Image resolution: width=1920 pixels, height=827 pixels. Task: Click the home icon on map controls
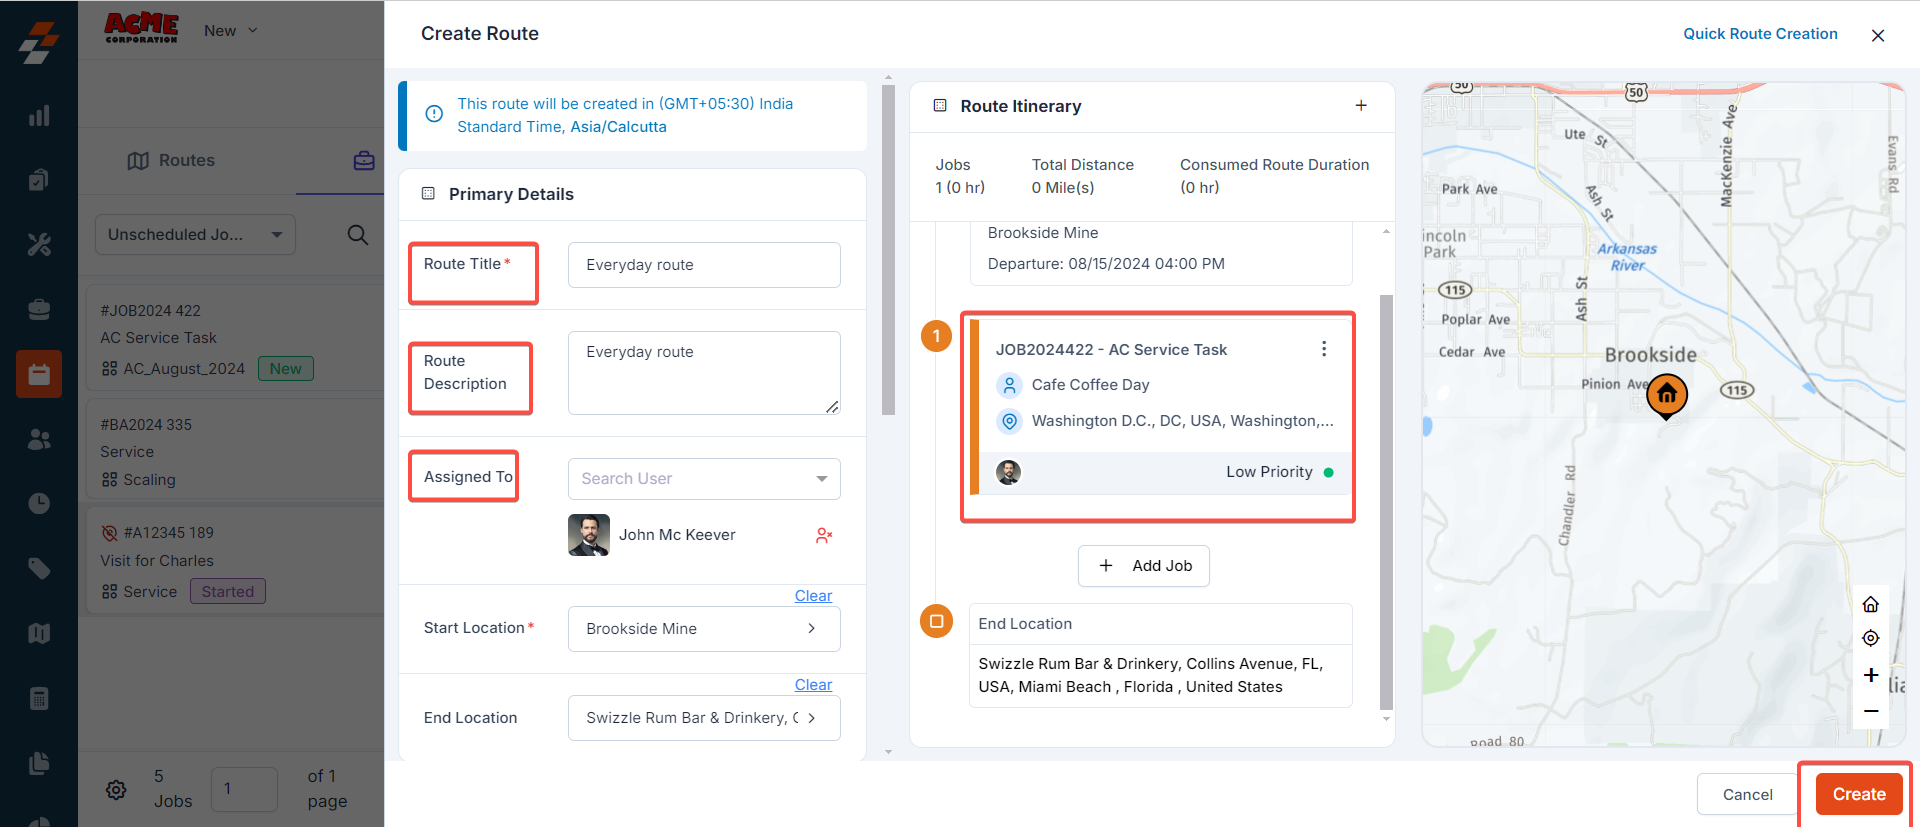pyautogui.click(x=1870, y=605)
